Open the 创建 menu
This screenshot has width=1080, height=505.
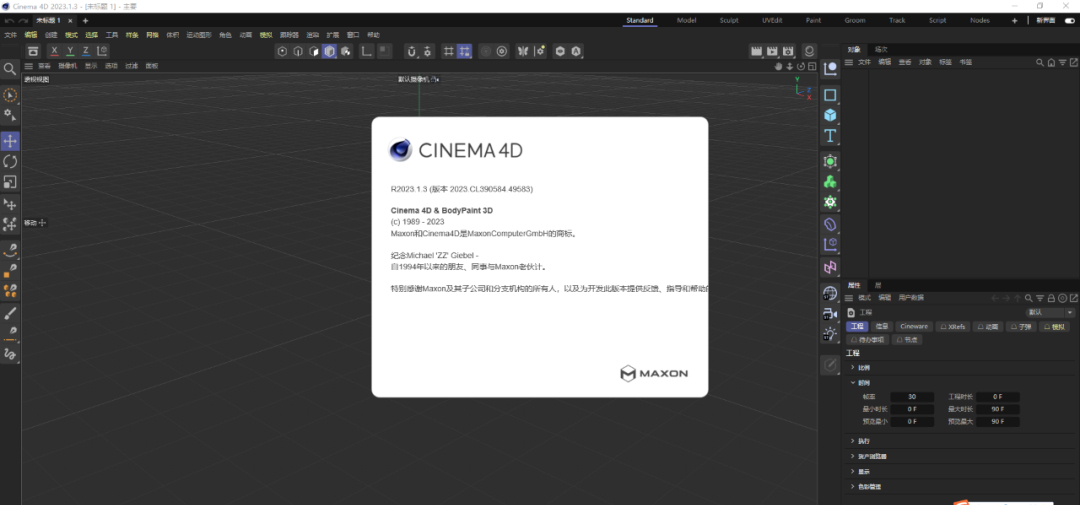[51, 34]
